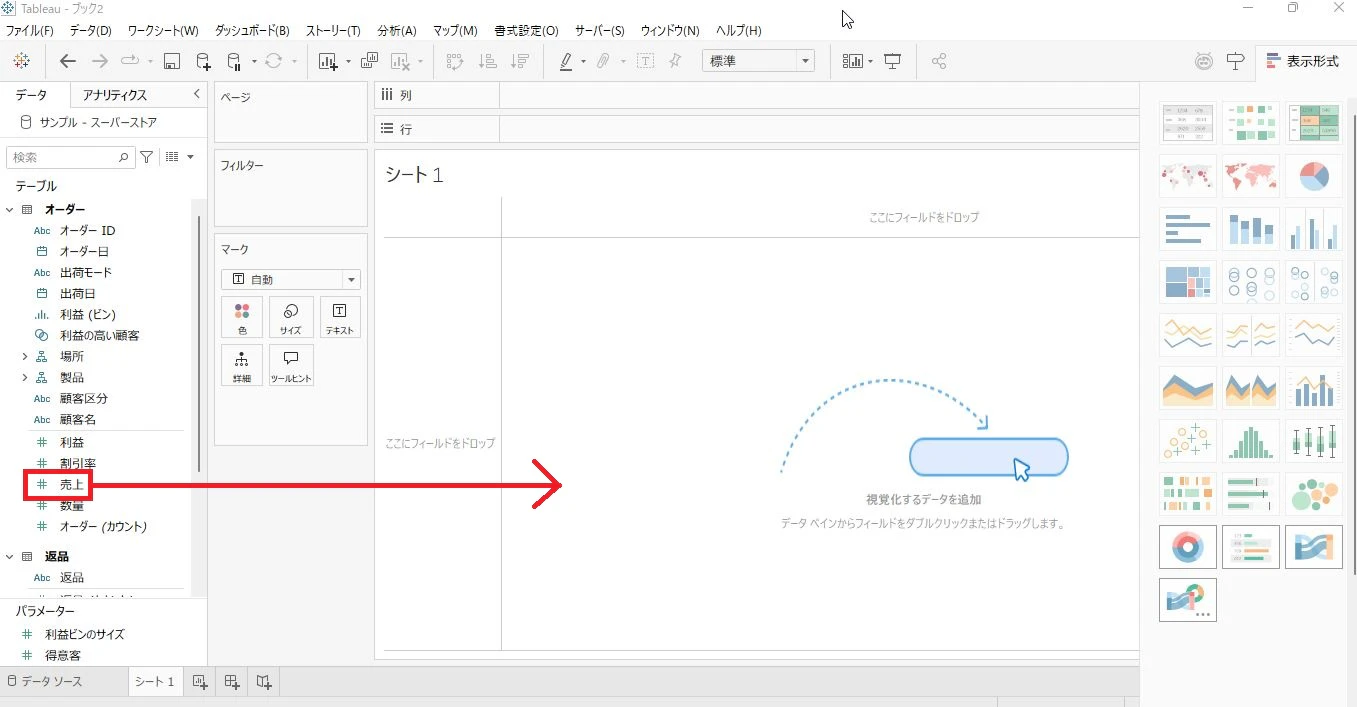Choose the treemap chart in Show Me
Image resolution: width=1357 pixels, height=707 pixels.
click(1188, 281)
